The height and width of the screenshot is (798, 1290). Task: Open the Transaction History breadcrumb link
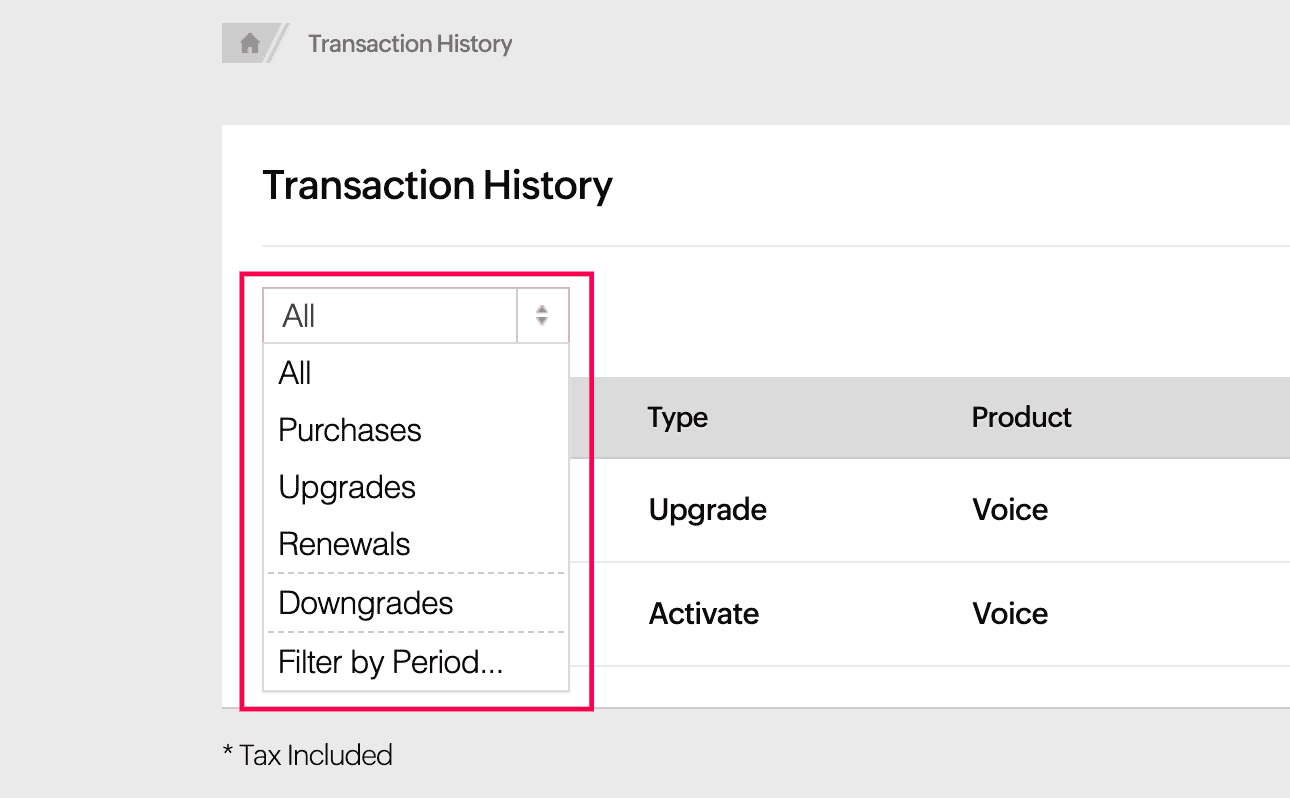pos(410,44)
